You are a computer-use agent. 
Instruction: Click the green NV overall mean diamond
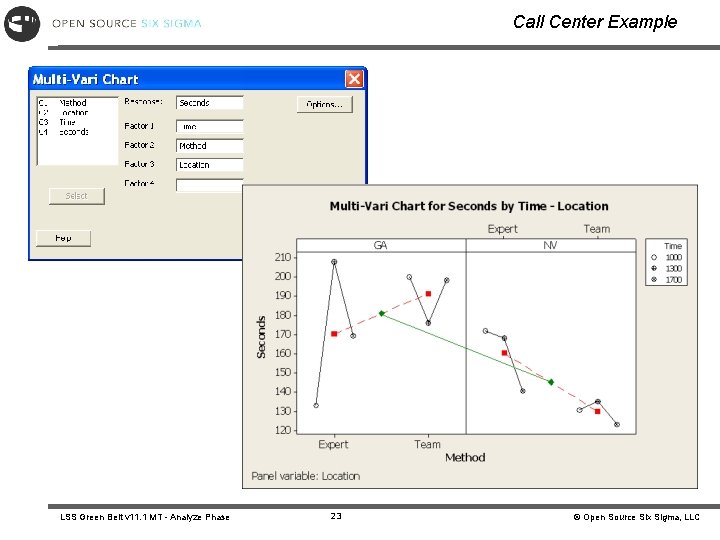click(x=551, y=382)
